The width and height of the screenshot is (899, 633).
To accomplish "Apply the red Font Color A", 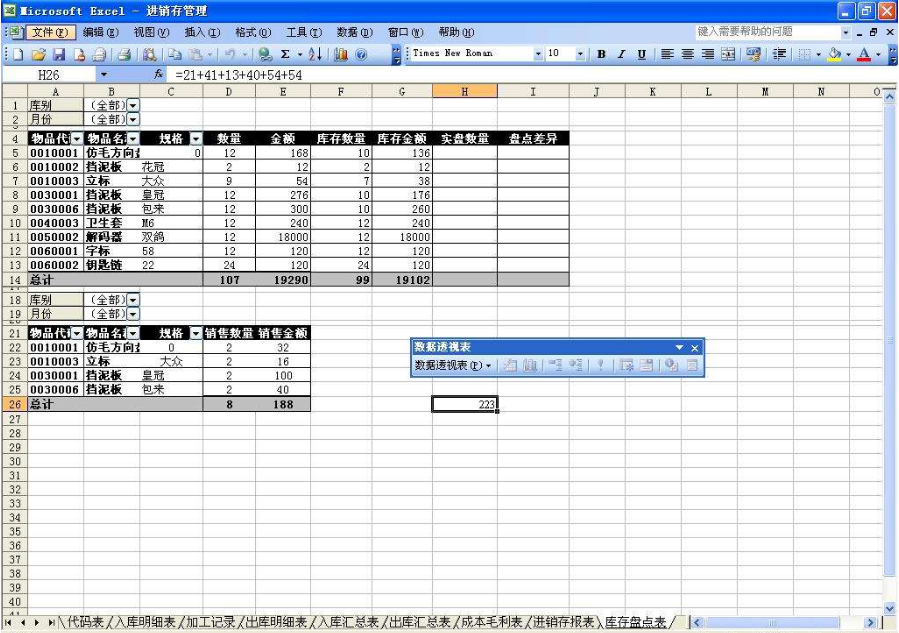I will click(863, 54).
